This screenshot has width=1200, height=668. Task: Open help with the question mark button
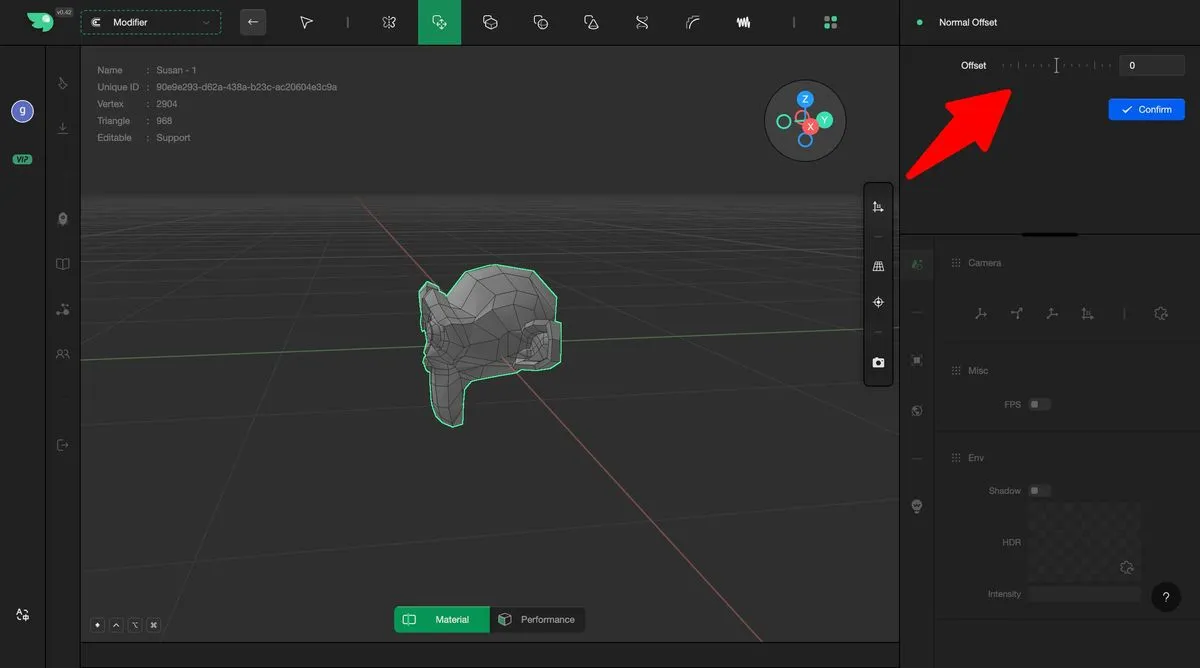coord(1165,597)
